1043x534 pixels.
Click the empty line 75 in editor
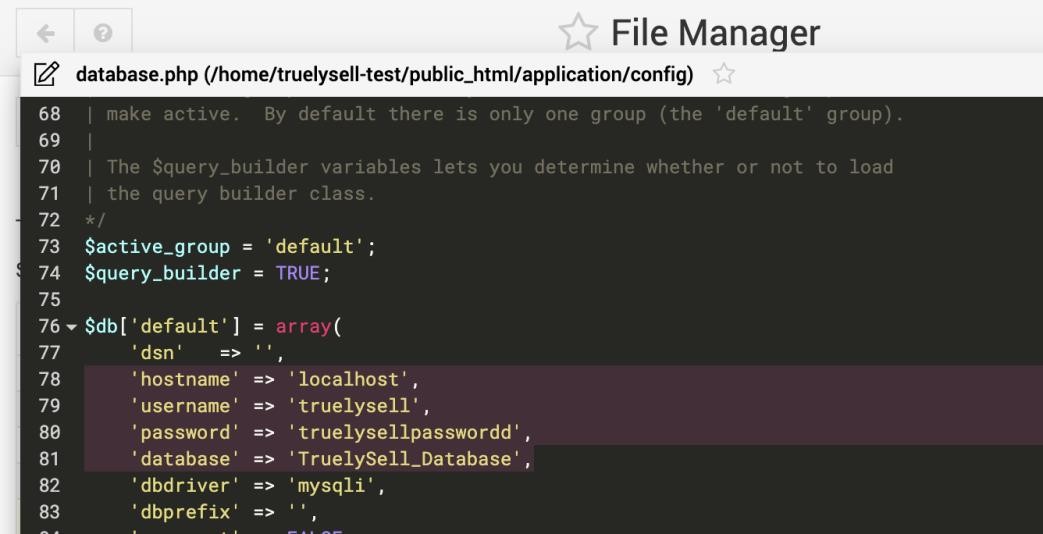point(300,299)
